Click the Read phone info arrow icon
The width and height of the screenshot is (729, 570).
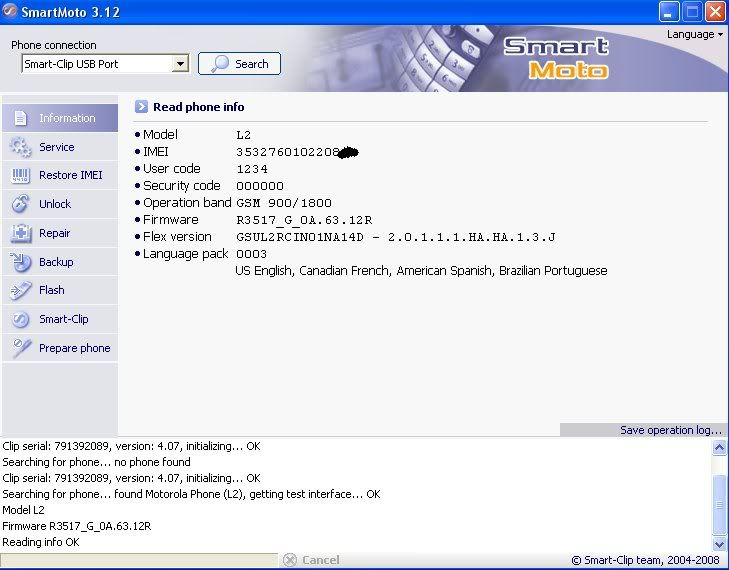click(141, 107)
